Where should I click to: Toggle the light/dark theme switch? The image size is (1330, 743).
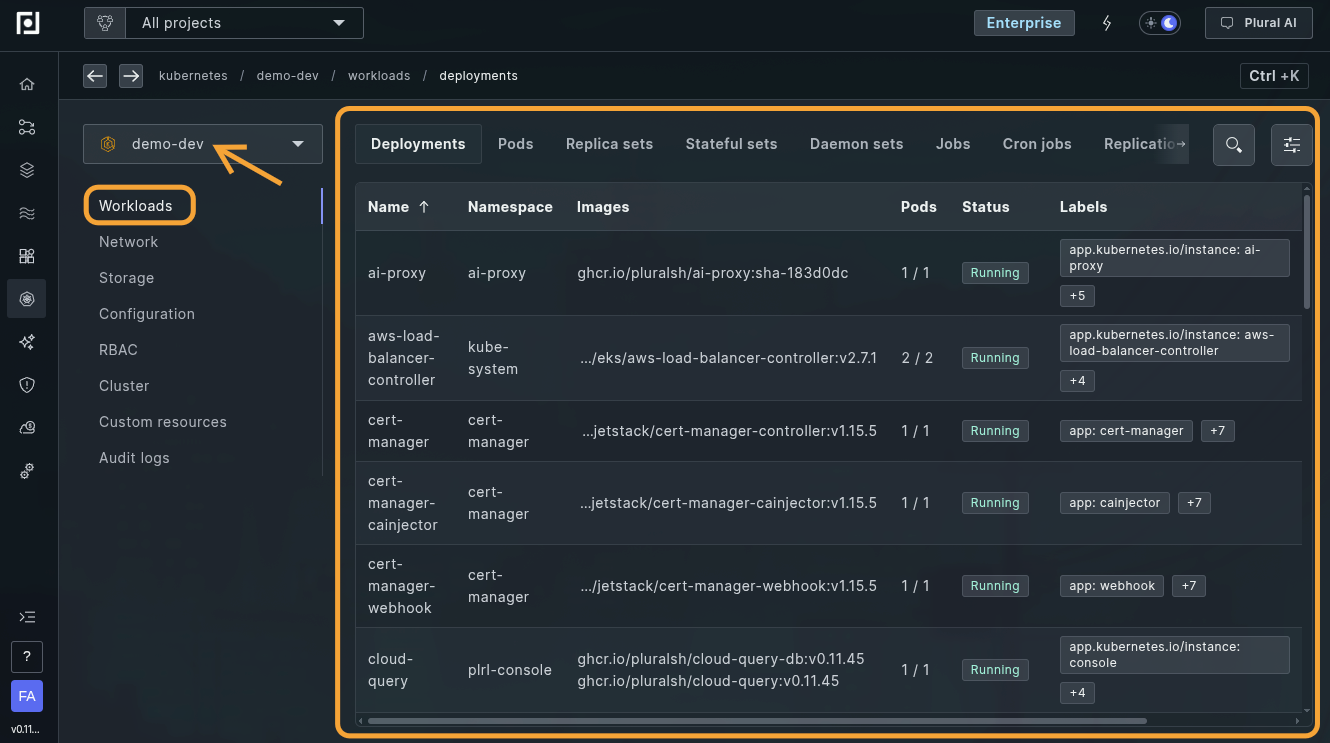(1159, 23)
